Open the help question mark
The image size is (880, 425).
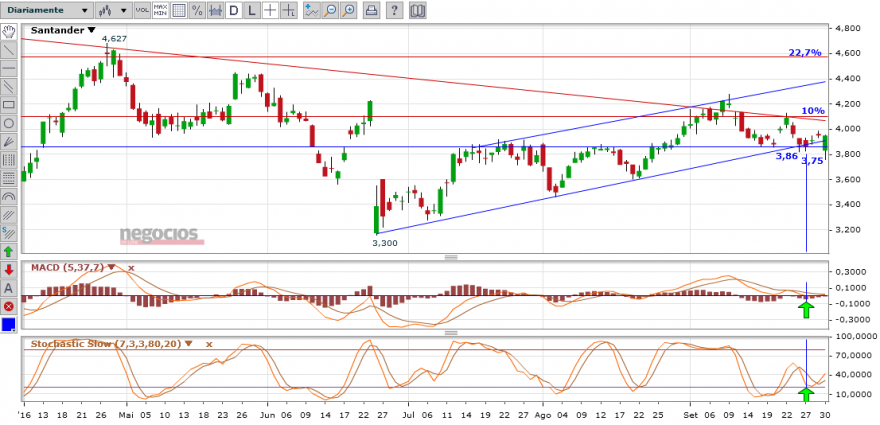point(395,10)
